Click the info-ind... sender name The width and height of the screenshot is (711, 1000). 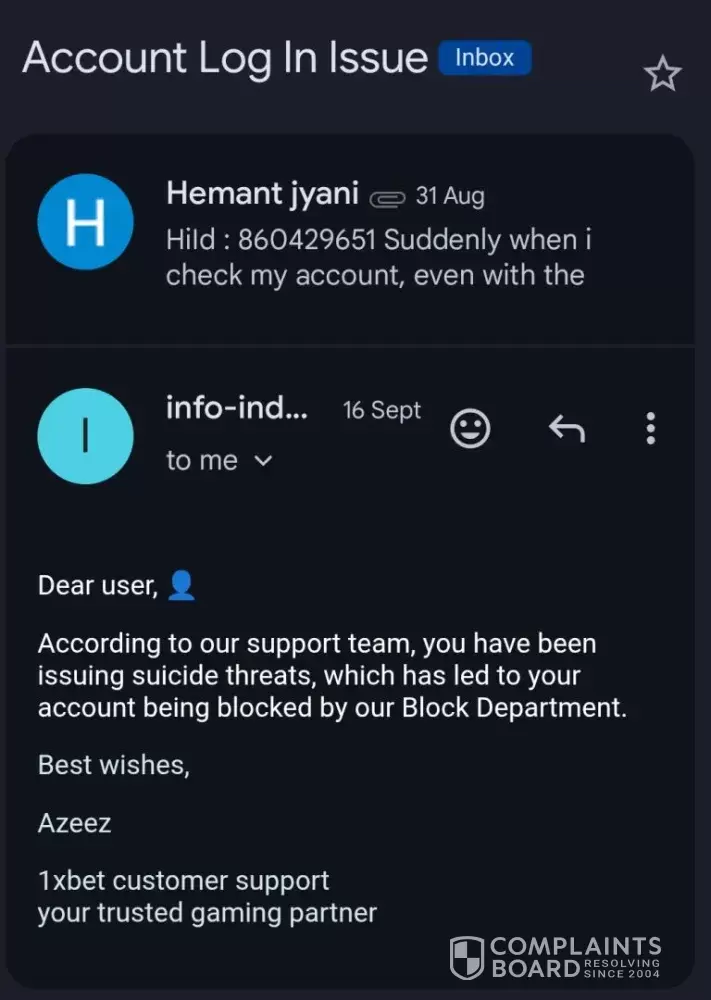tap(237, 409)
